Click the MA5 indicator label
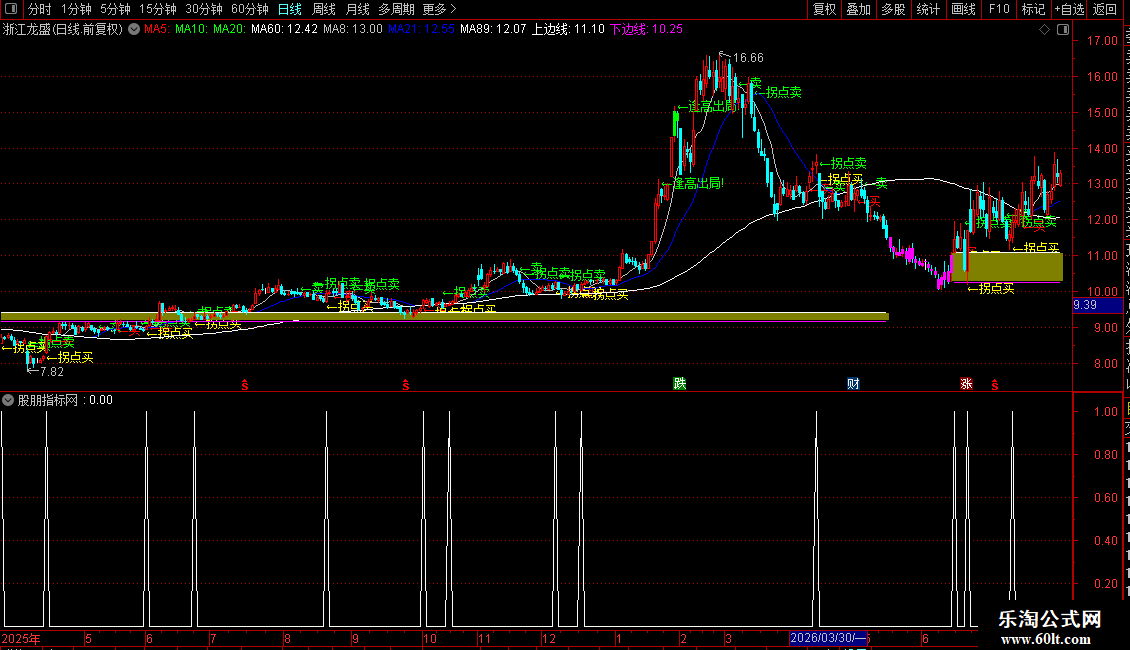The image size is (1130, 650). pyautogui.click(x=156, y=30)
